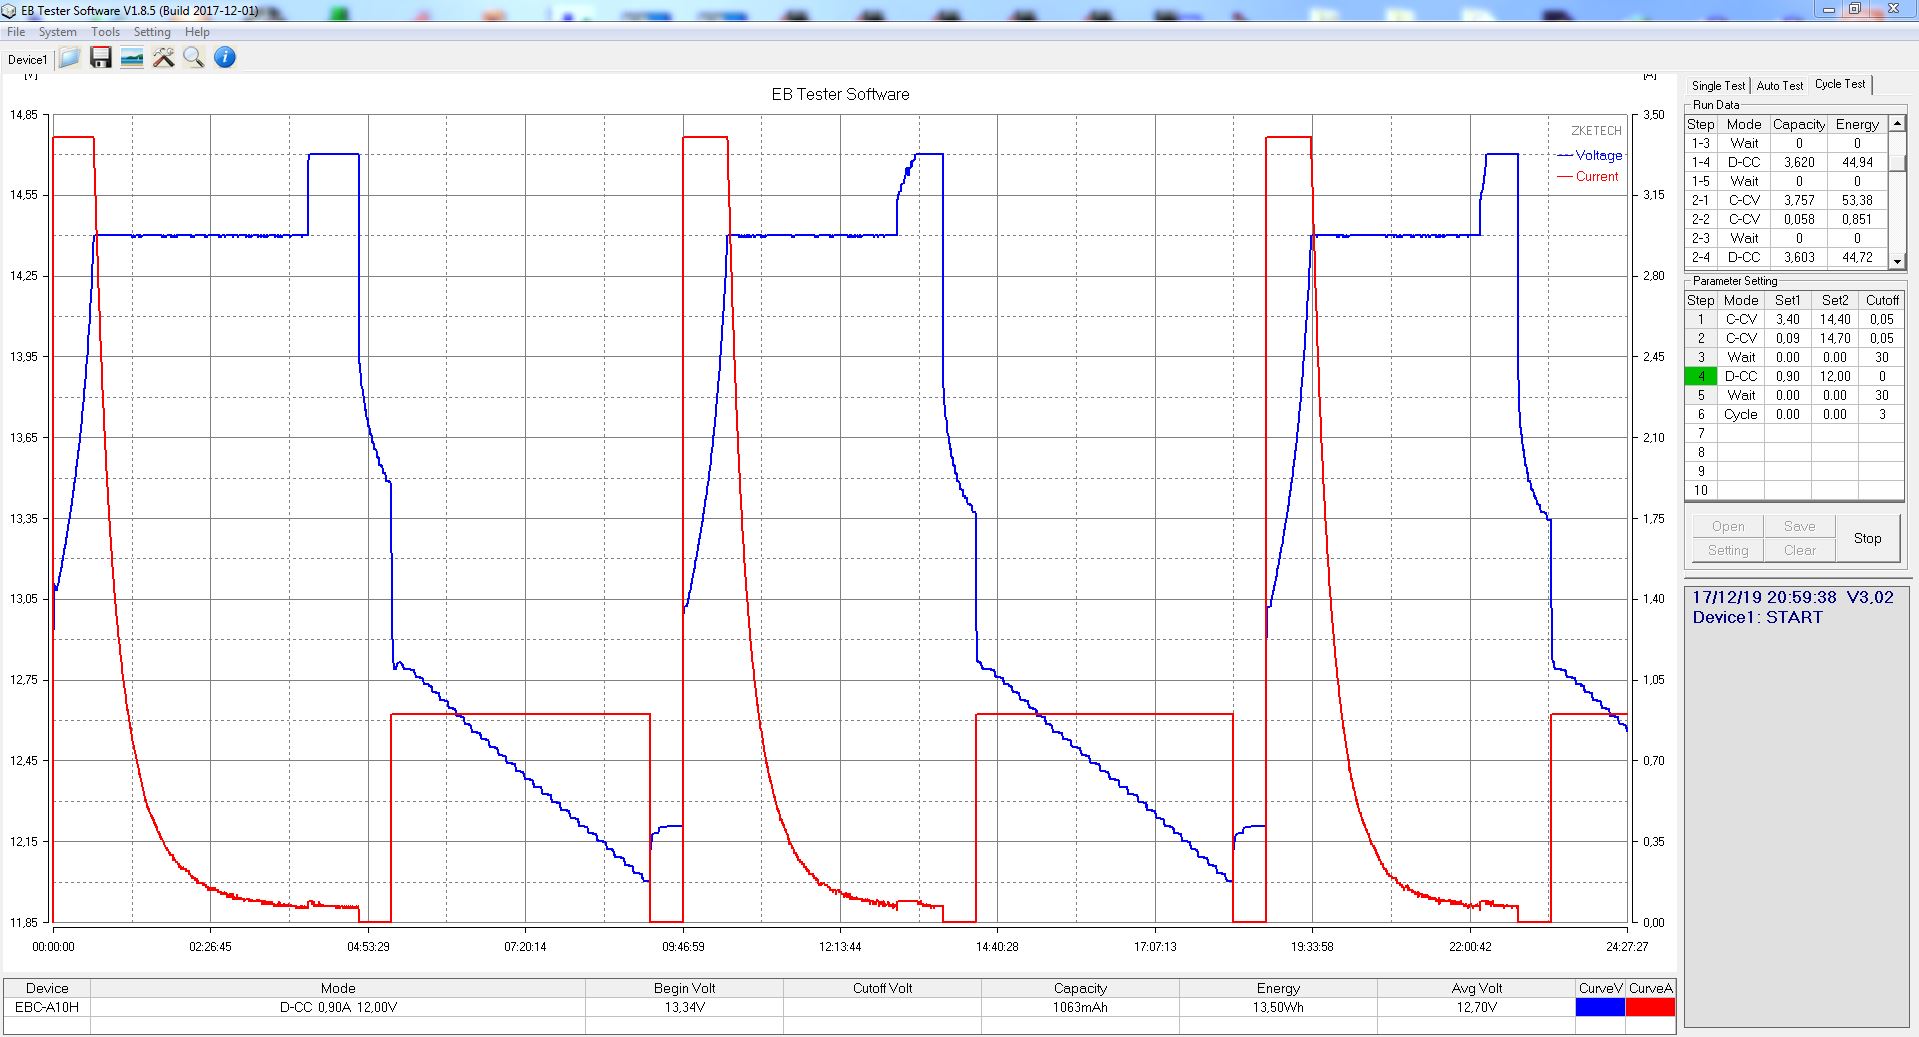The width and height of the screenshot is (1919, 1037).
Task: Open the blue info icon
Action: 225,58
